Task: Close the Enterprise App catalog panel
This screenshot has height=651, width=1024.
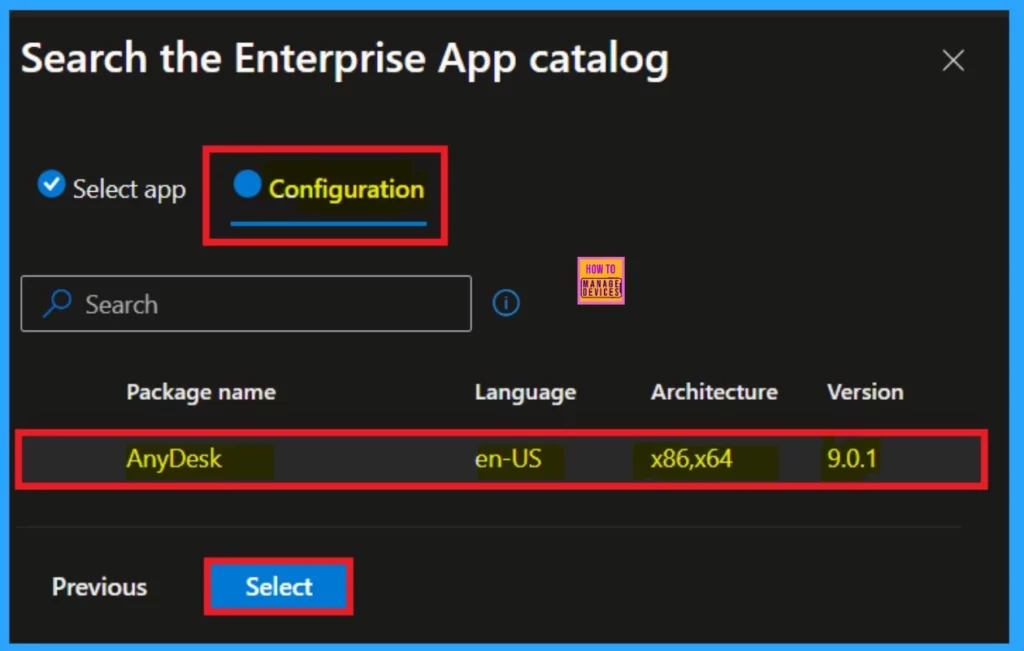Action: (953, 60)
